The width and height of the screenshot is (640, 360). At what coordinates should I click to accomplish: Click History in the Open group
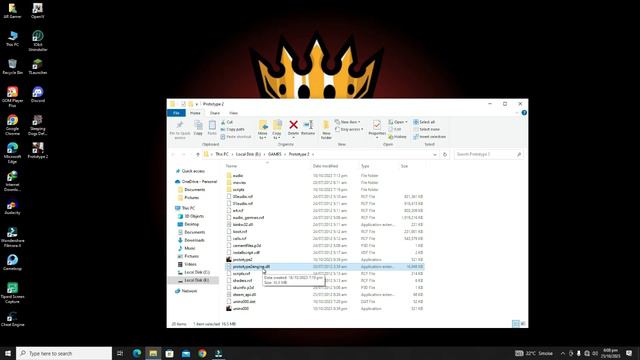pos(397,137)
